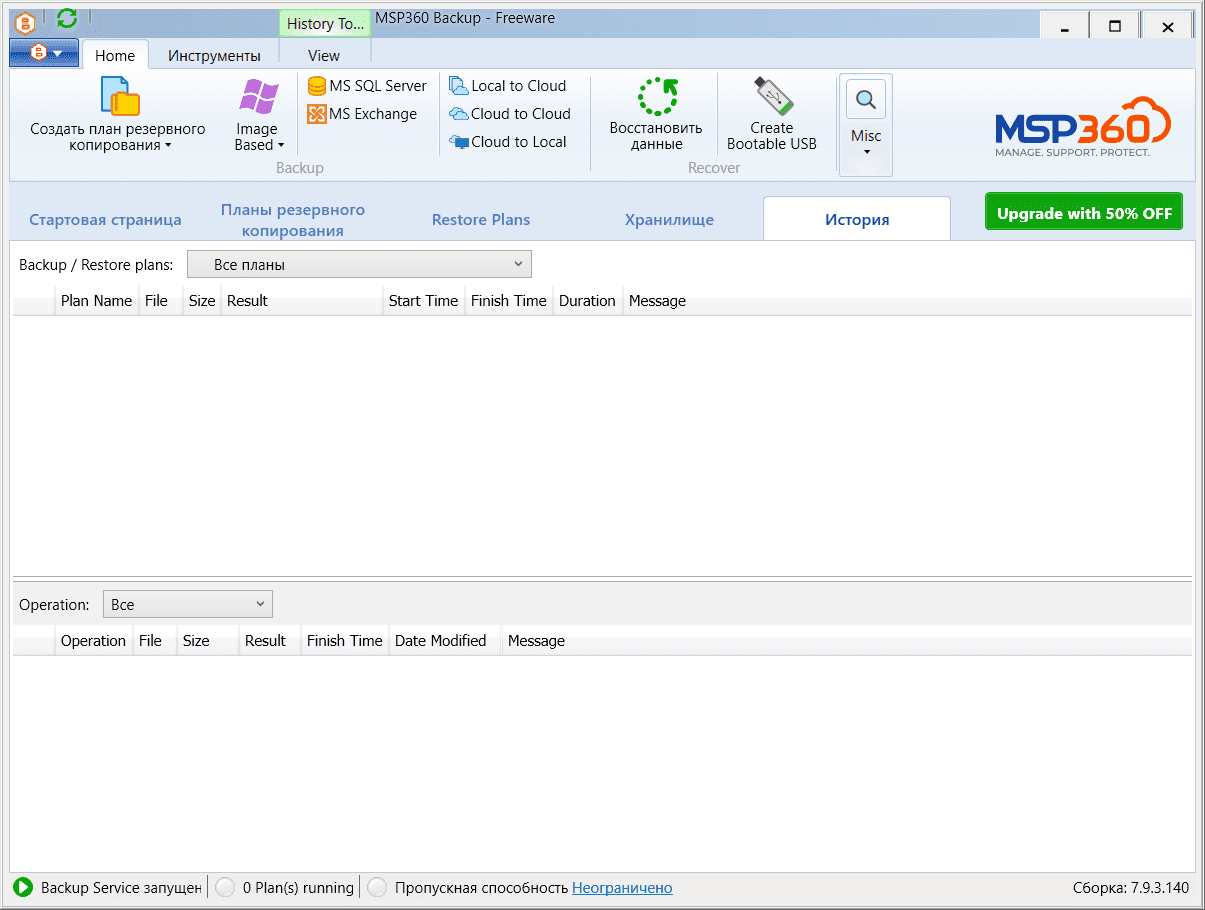Screen dimensions: 1205x910
Task: Expand the Создать план резервного копирования arrow
Action: (168, 146)
